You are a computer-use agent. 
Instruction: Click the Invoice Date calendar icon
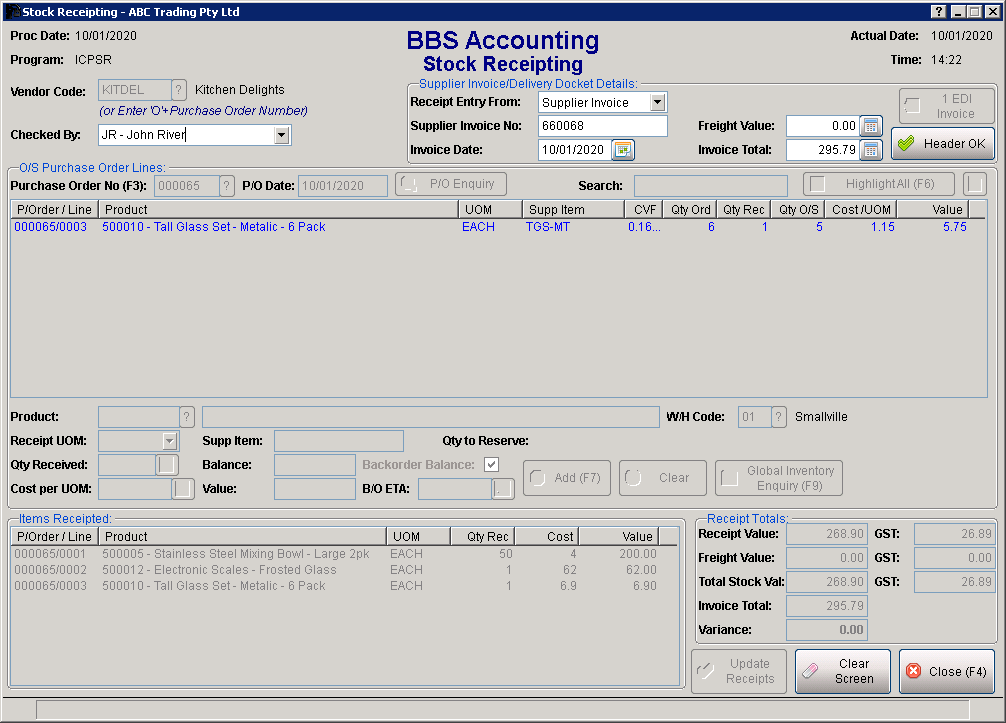[x=624, y=150]
